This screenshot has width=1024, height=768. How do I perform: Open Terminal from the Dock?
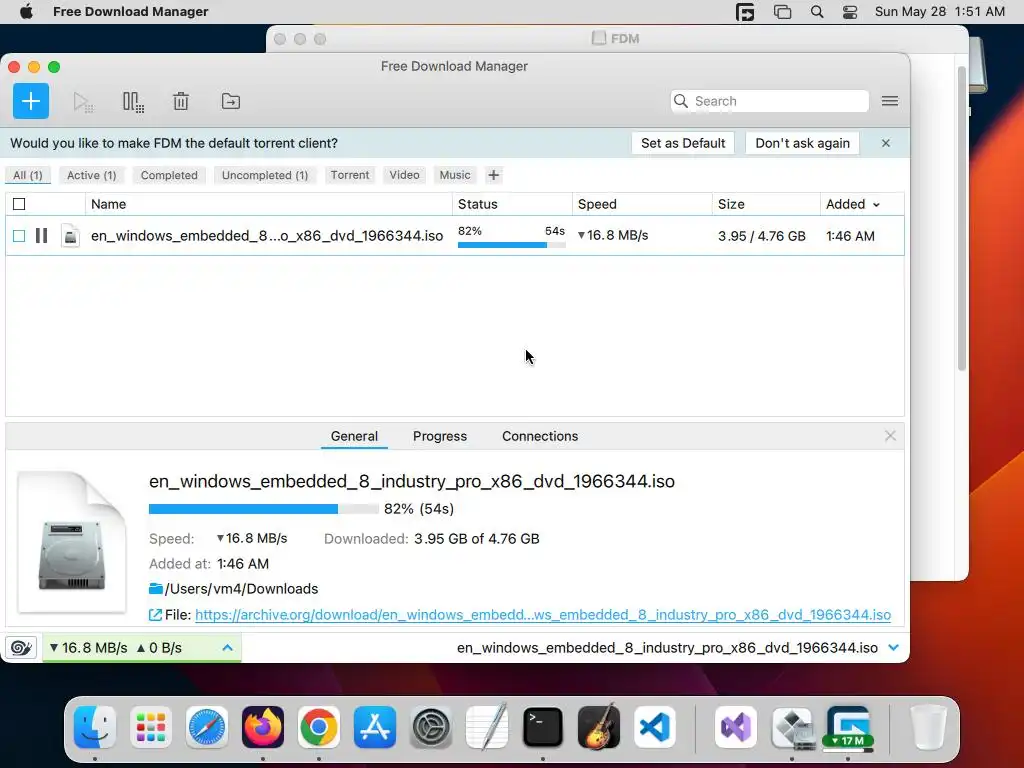click(543, 727)
